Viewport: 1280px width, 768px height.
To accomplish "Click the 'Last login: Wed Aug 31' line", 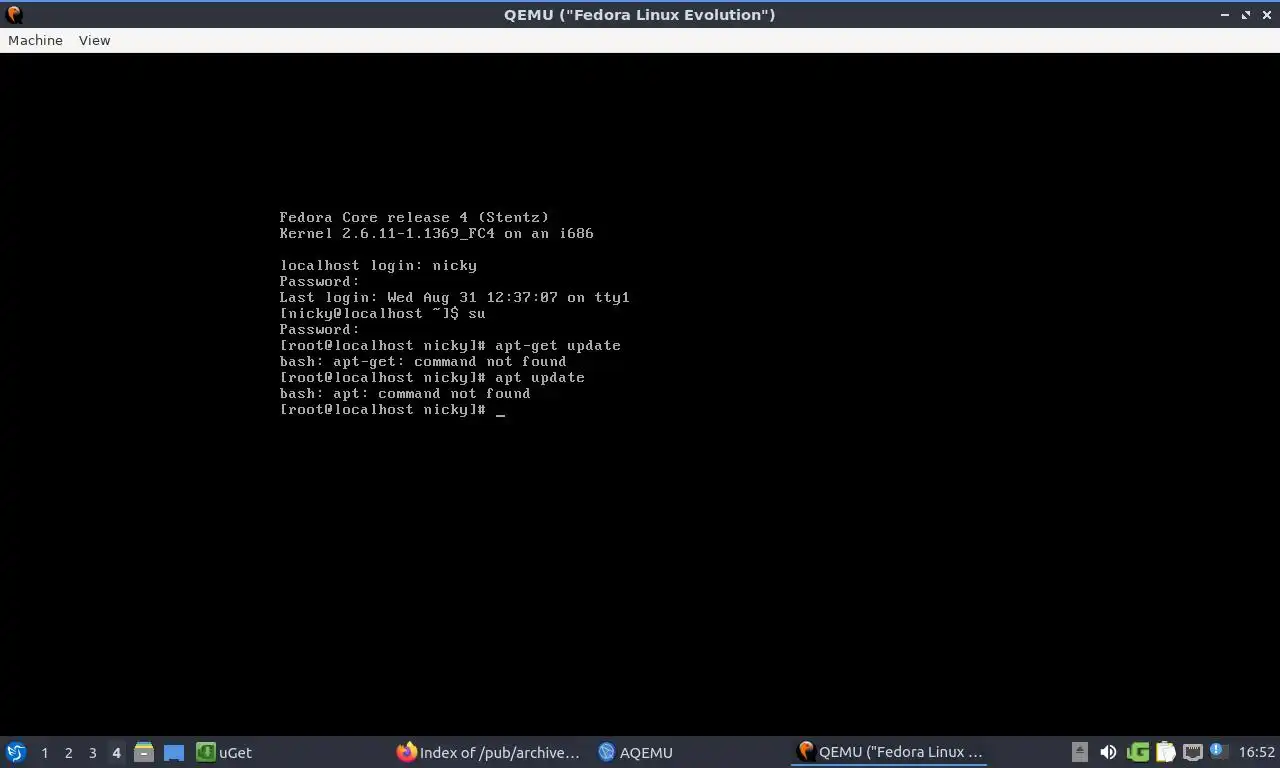I will (454, 297).
